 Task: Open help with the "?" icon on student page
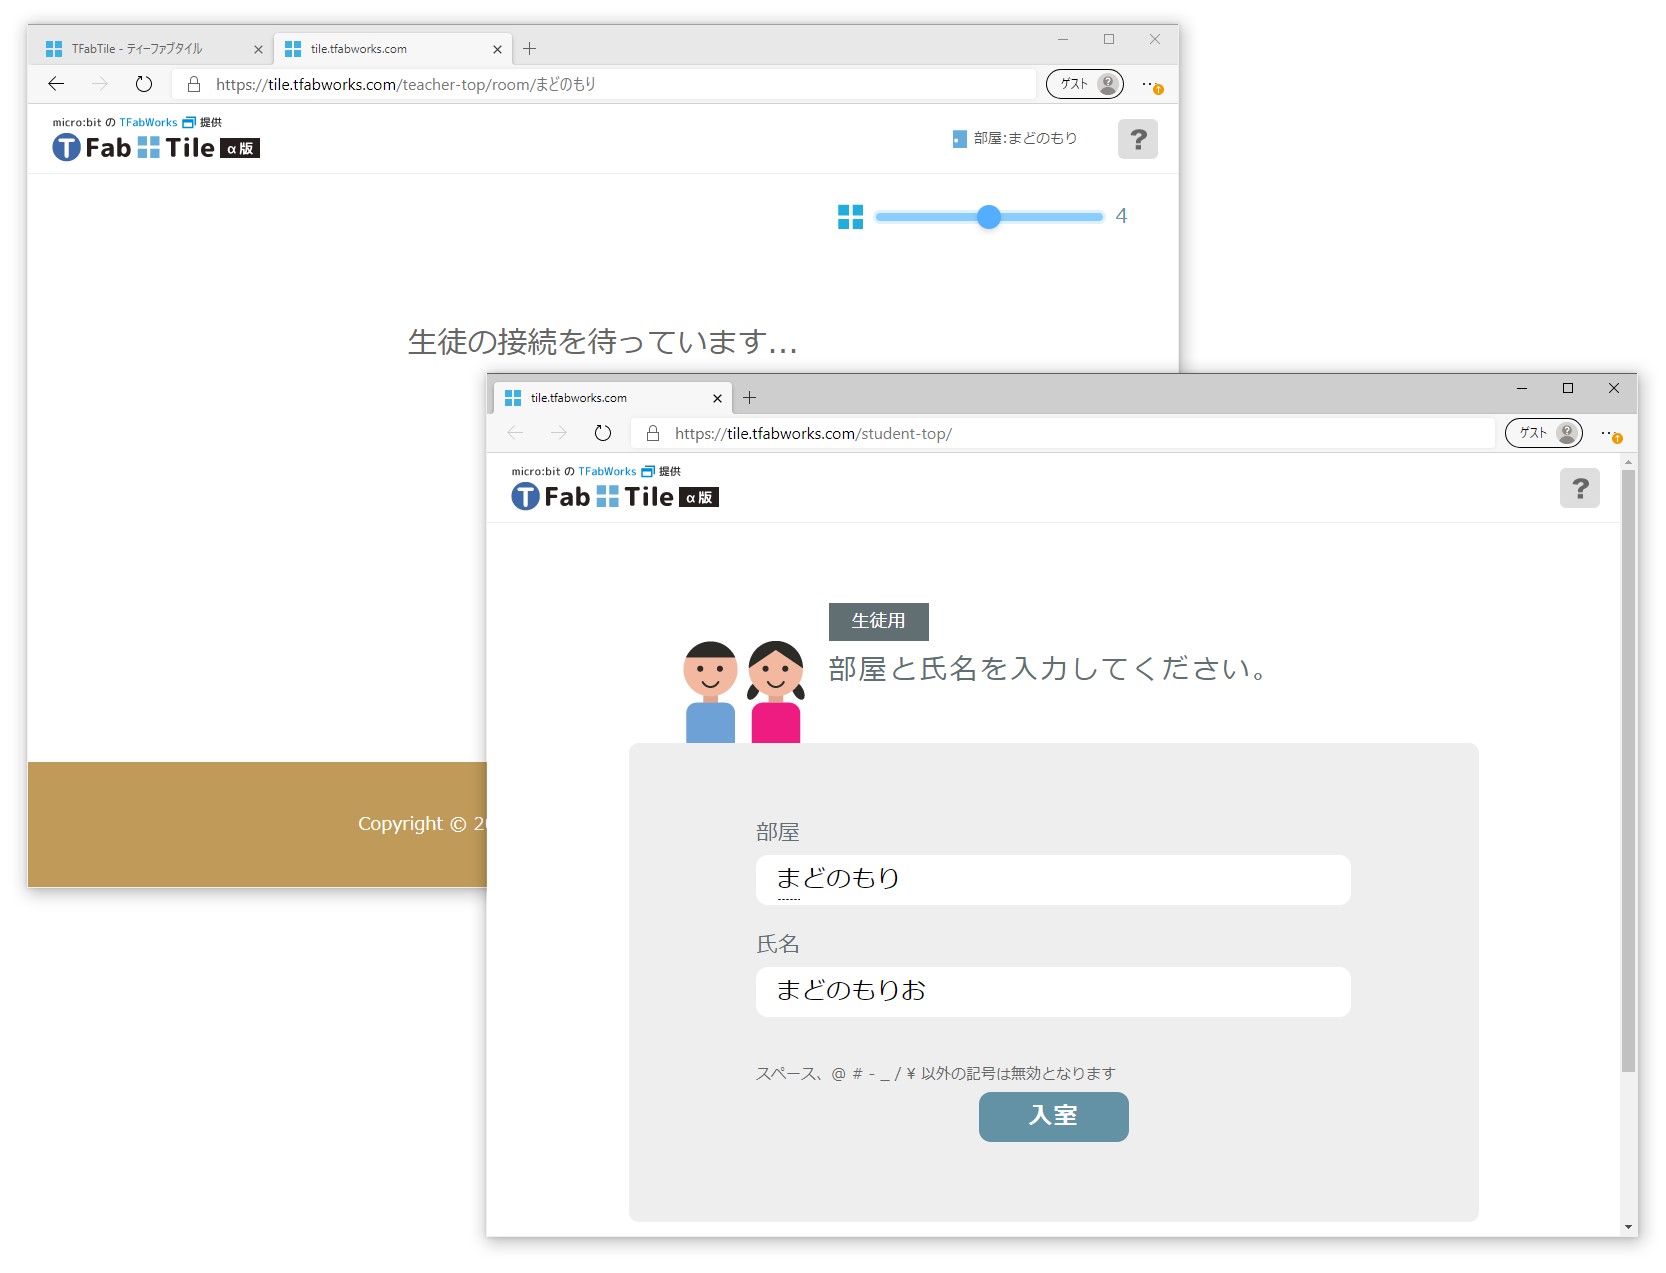[x=1580, y=488]
